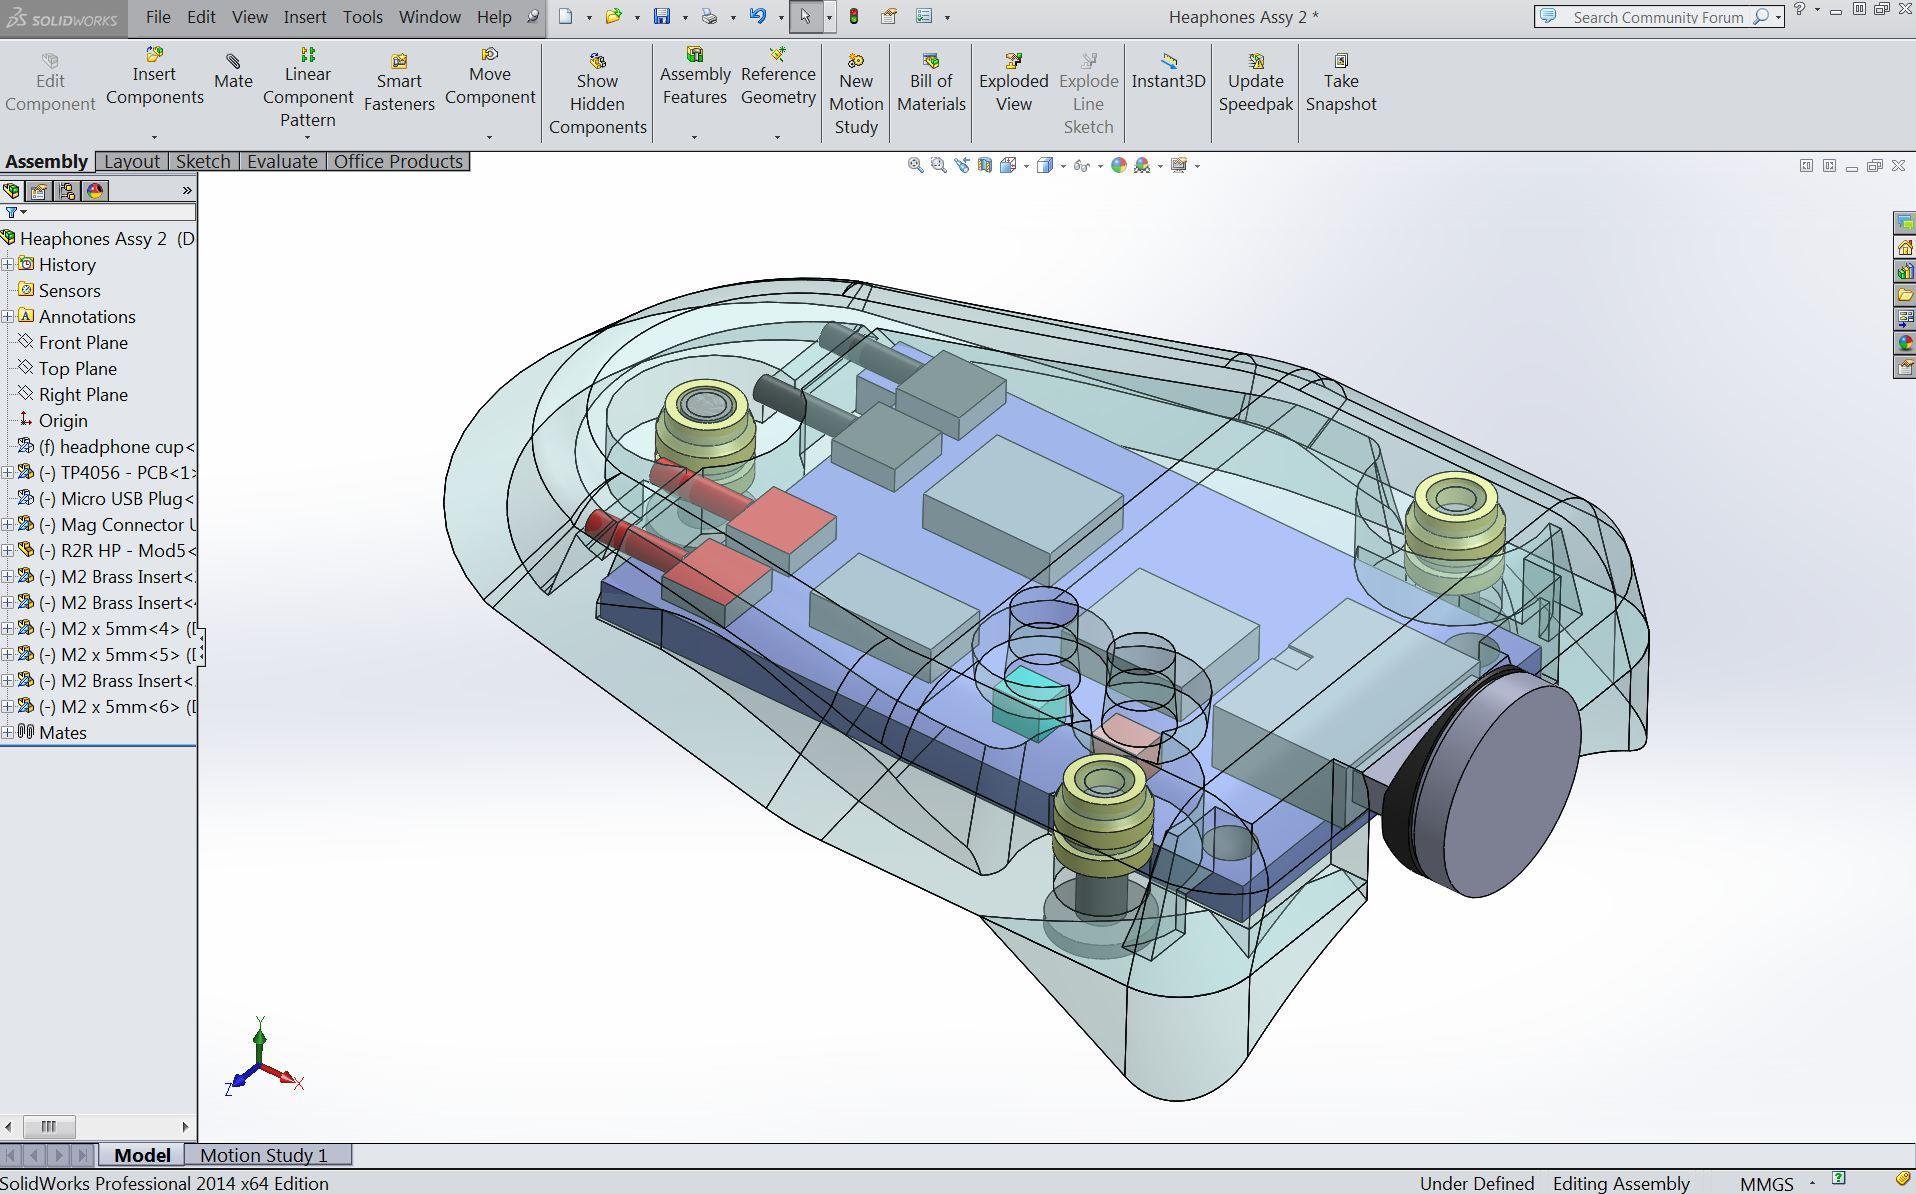Open Insert Components dropdown arrow

pyautogui.click(x=154, y=137)
